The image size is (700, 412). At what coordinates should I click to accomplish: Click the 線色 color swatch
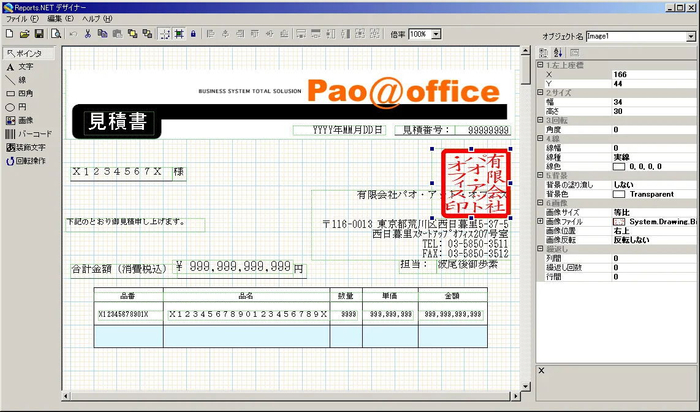pos(619,166)
